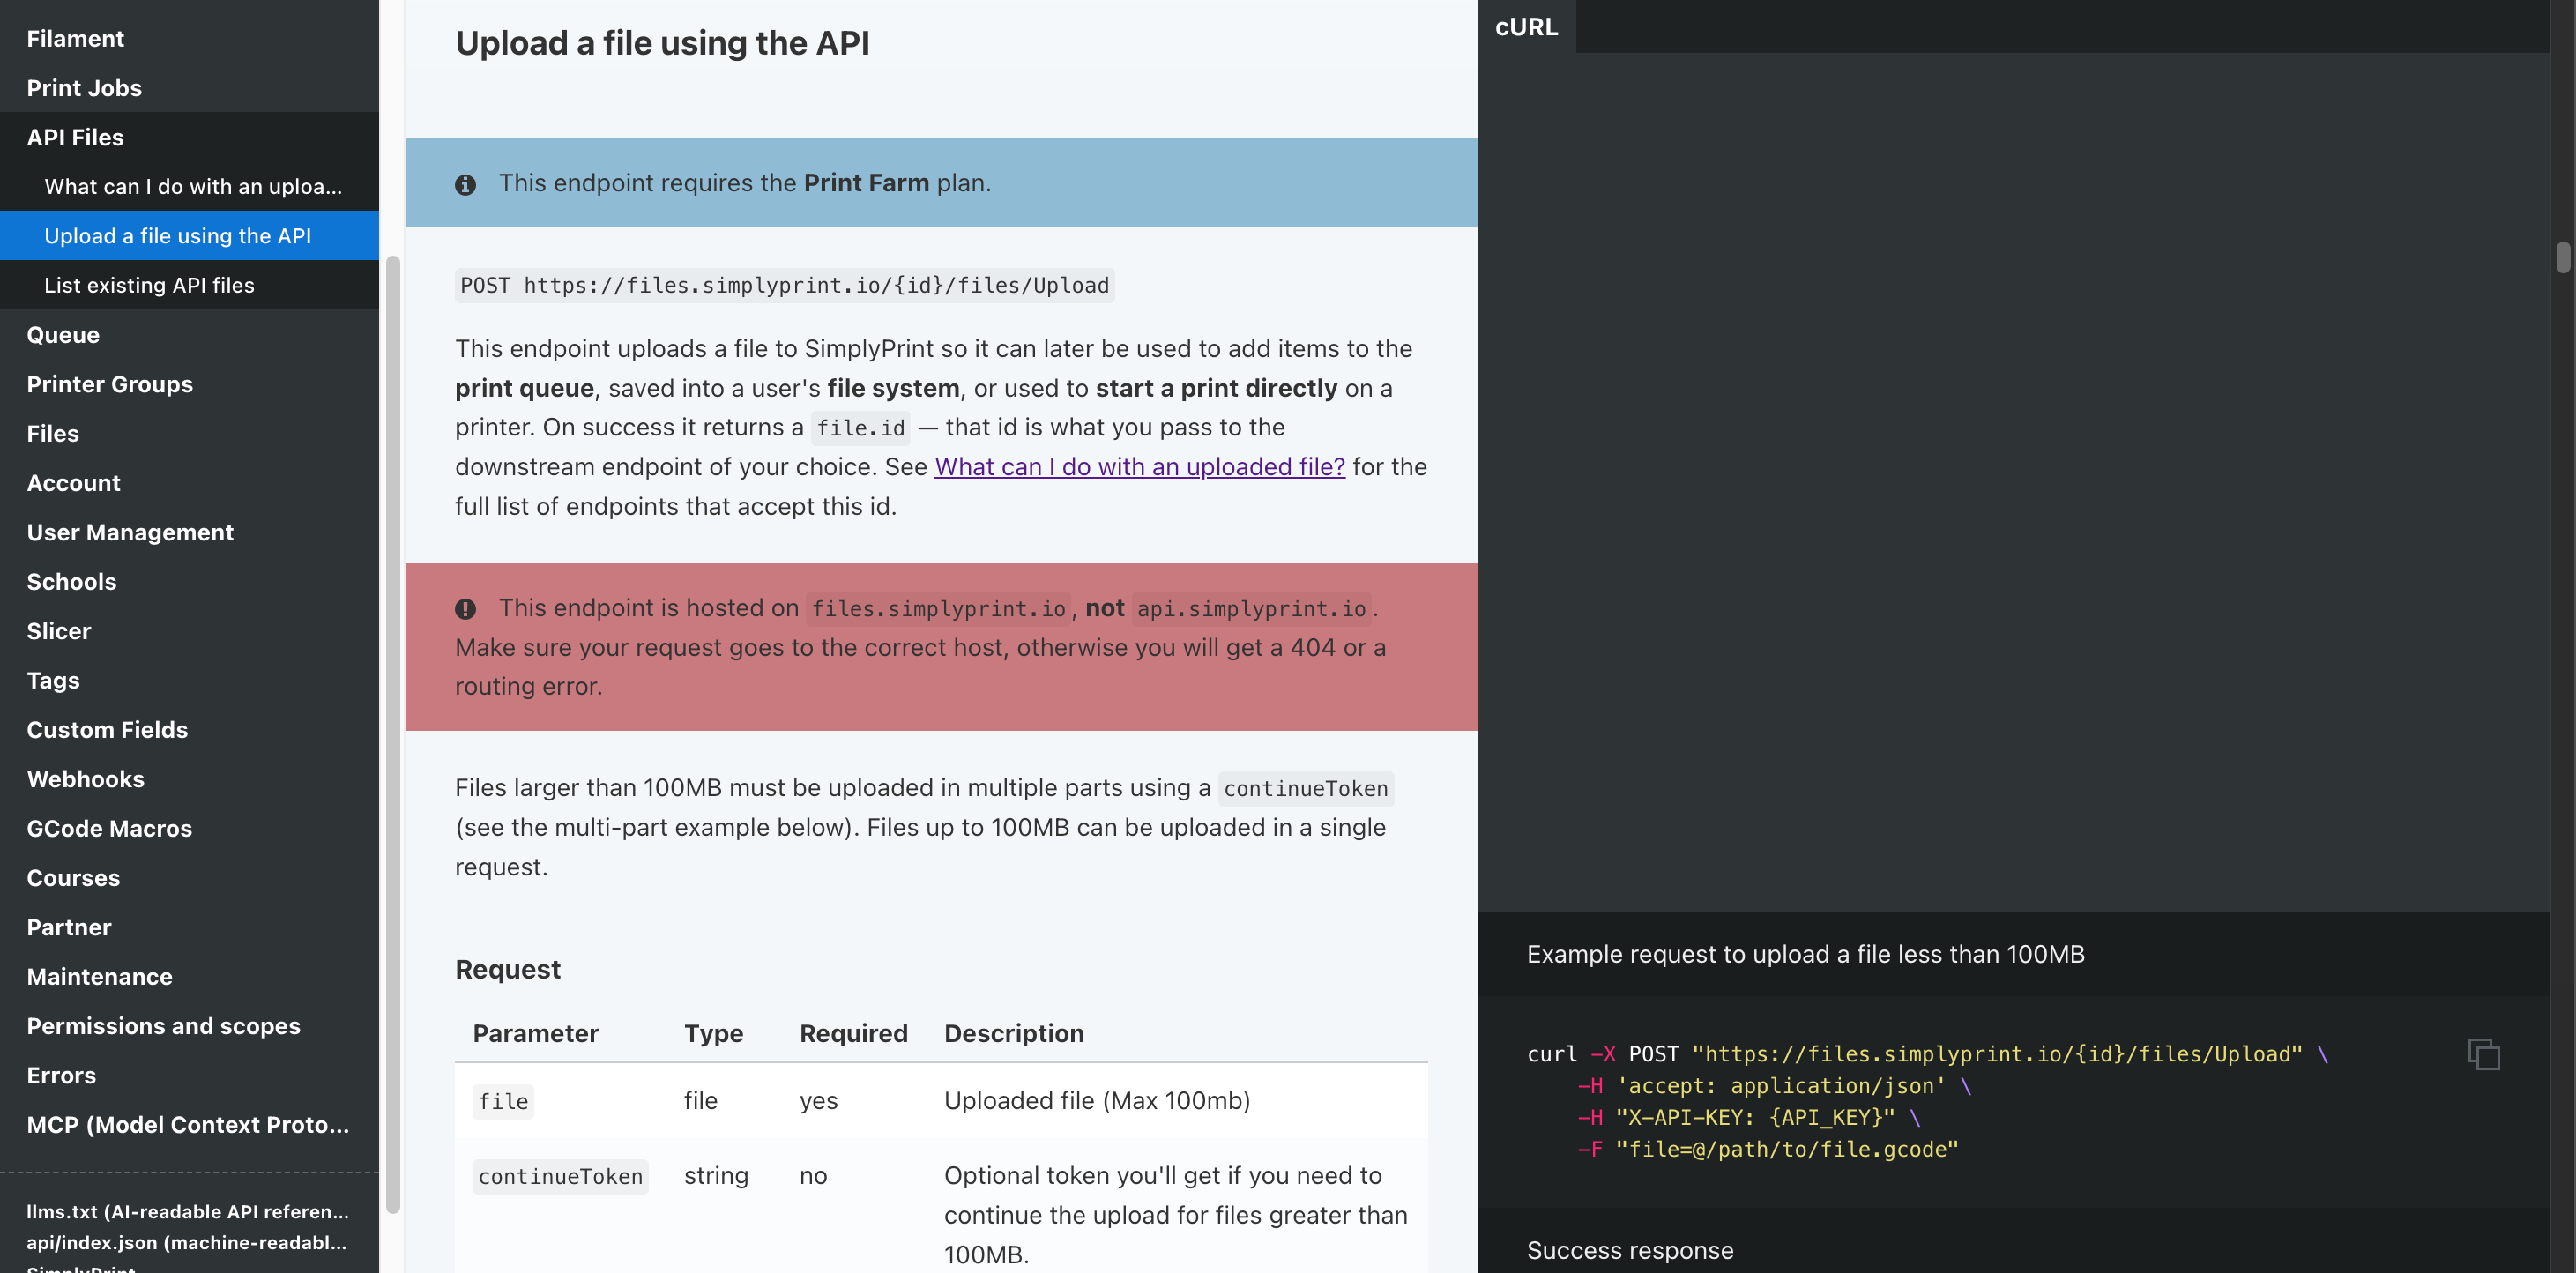Click the 'files.simplyprint.io' code in warning

(x=938, y=609)
